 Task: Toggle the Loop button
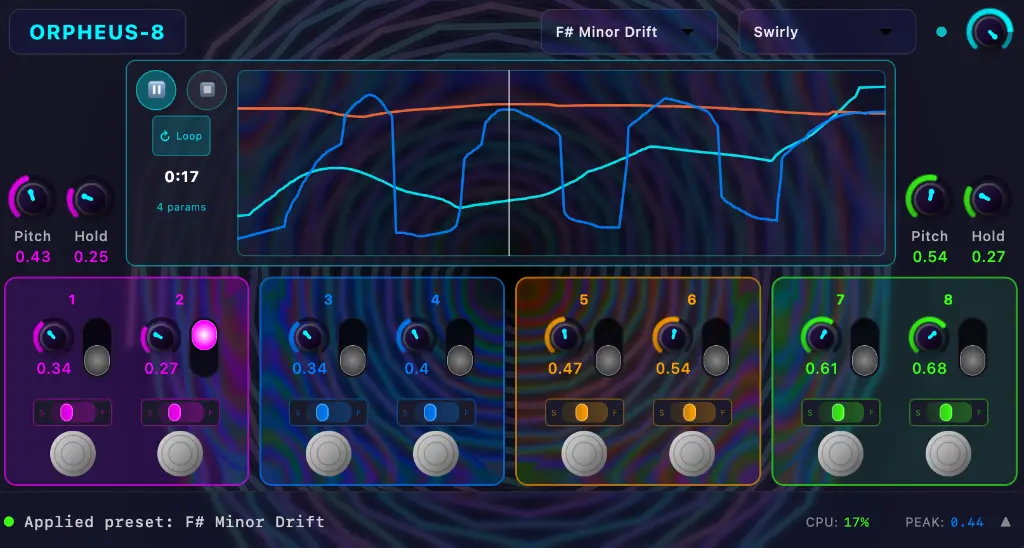(181, 136)
